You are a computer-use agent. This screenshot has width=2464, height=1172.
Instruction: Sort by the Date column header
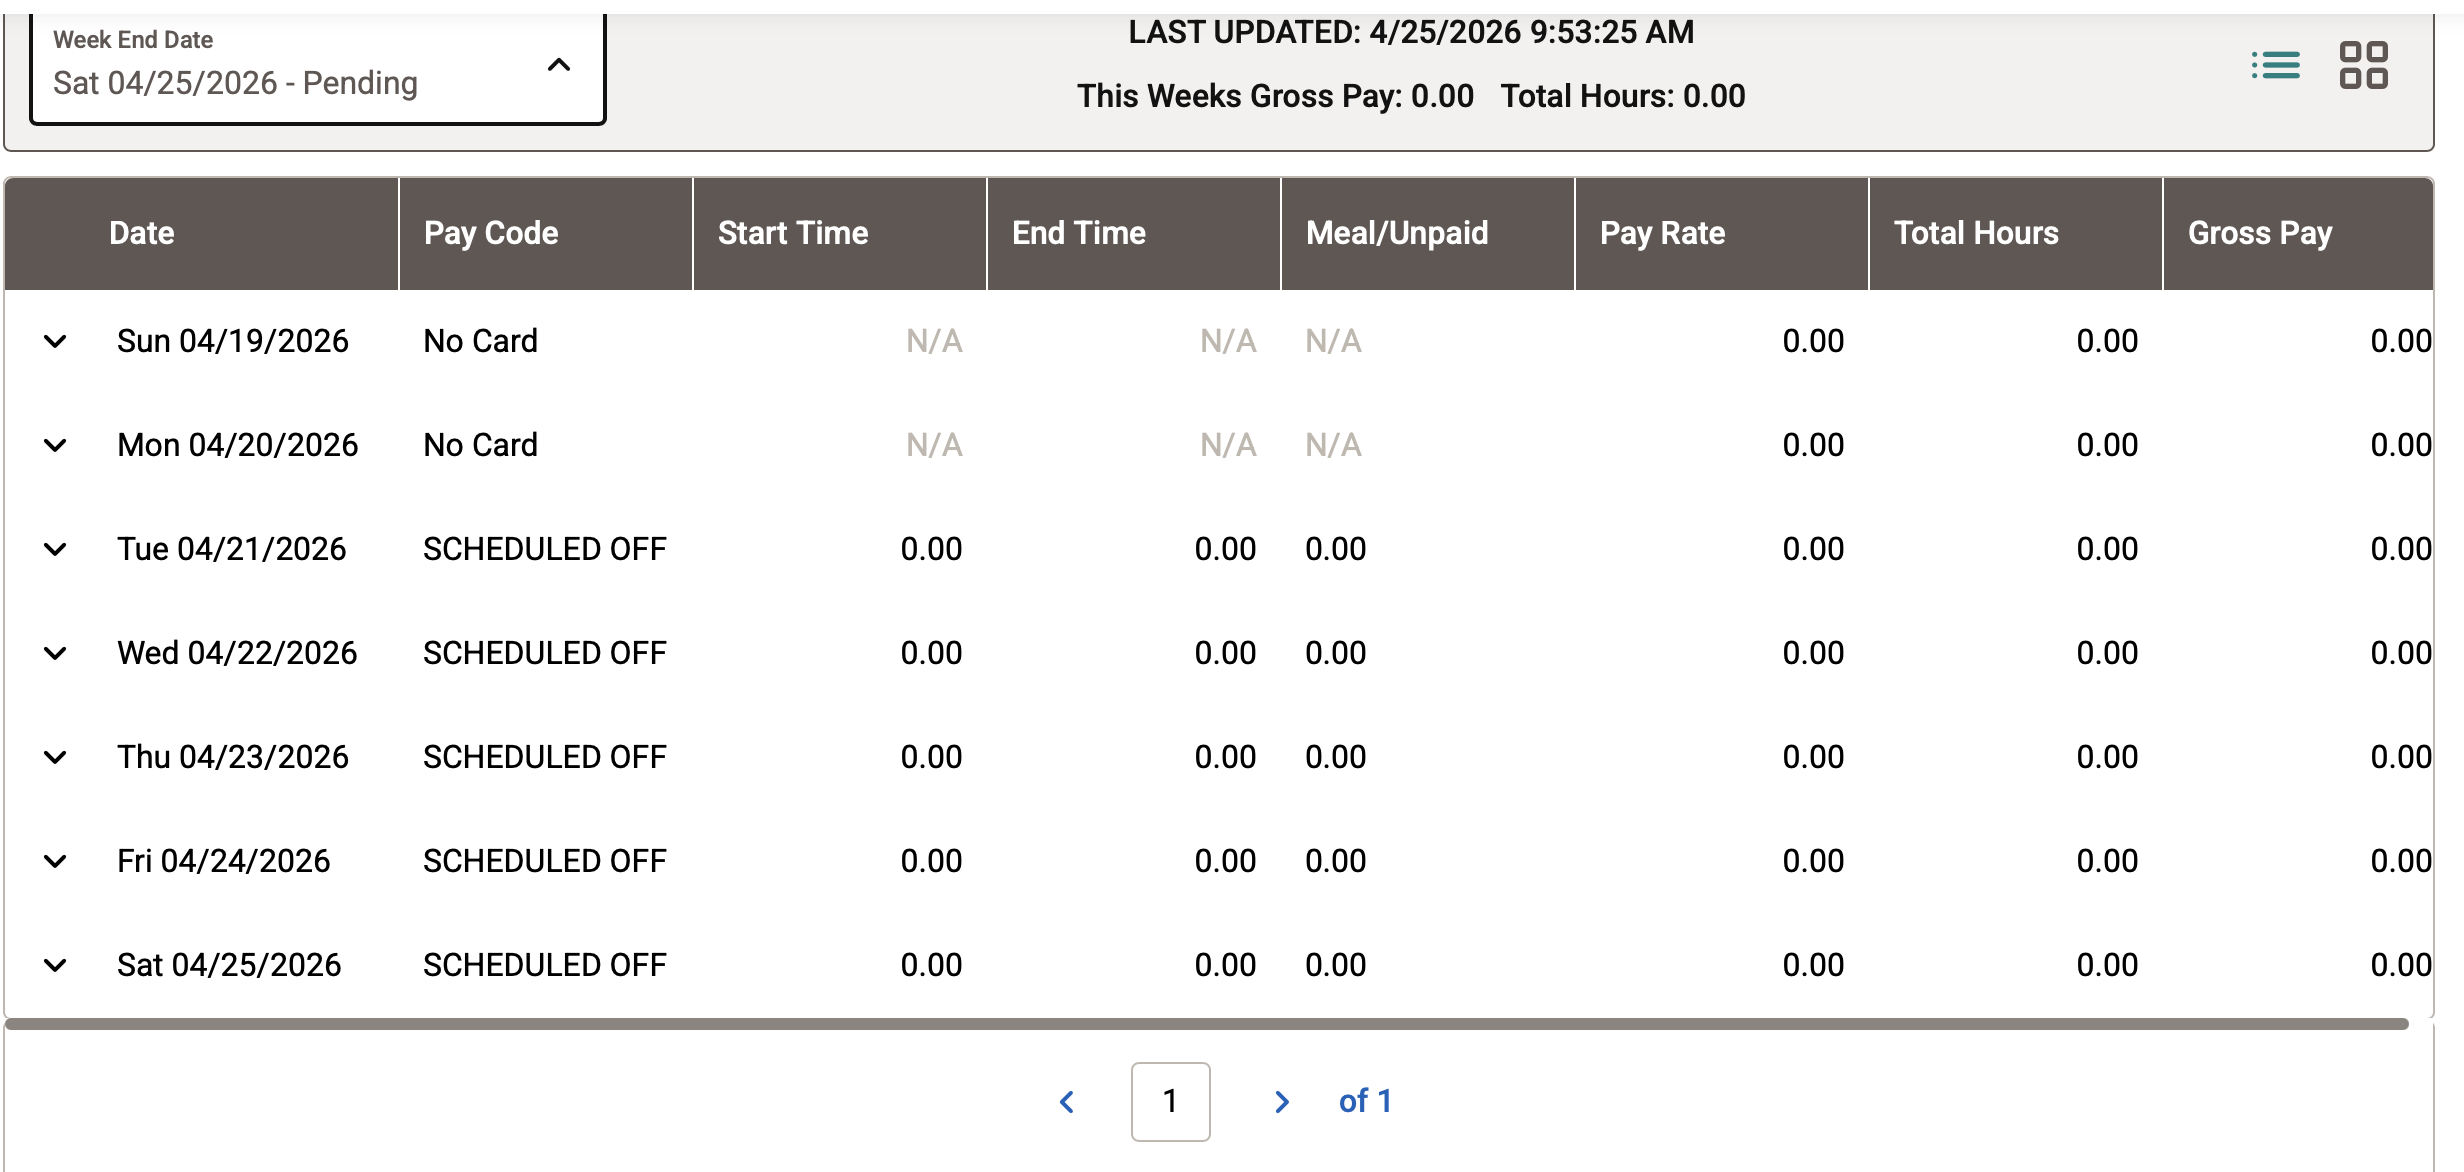pyautogui.click(x=201, y=233)
